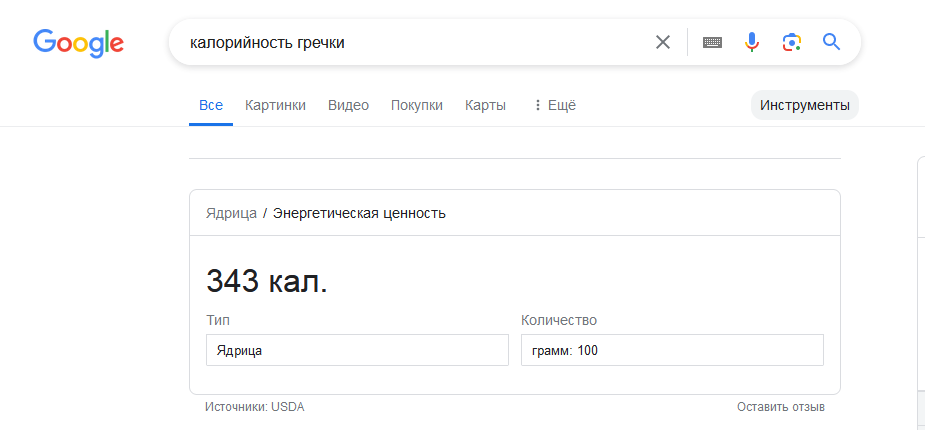This screenshot has height=430, width=925.
Task: Select the Все tab
Action: click(x=210, y=105)
